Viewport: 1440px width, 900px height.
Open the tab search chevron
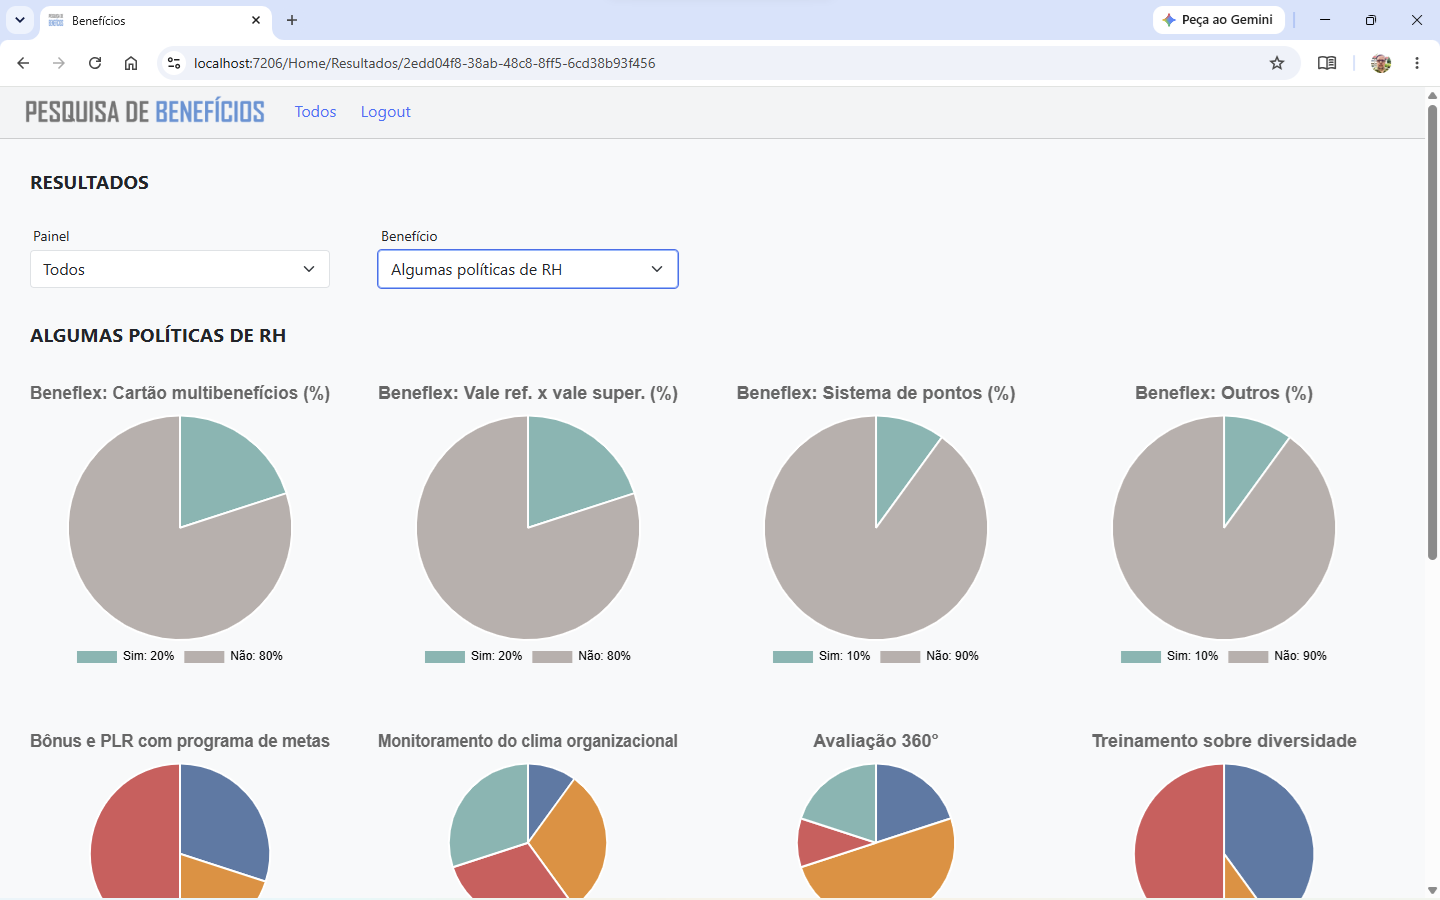pyautogui.click(x=20, y=20)
